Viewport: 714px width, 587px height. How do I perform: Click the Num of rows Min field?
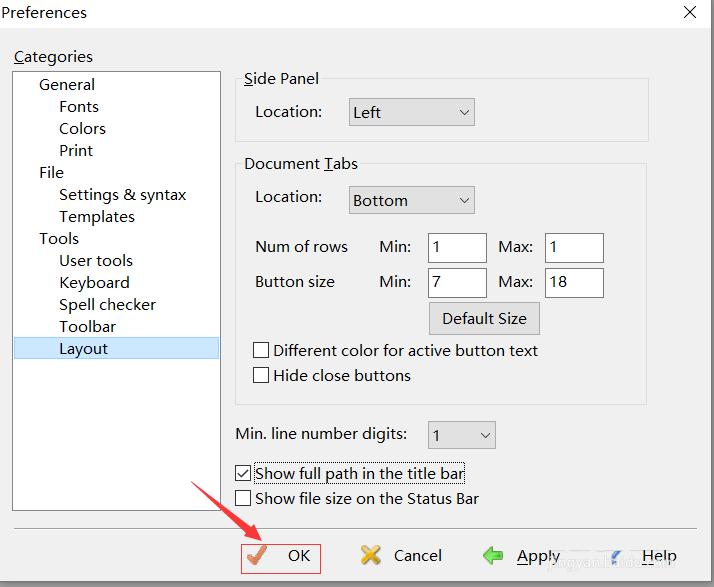tap(457, 247)
